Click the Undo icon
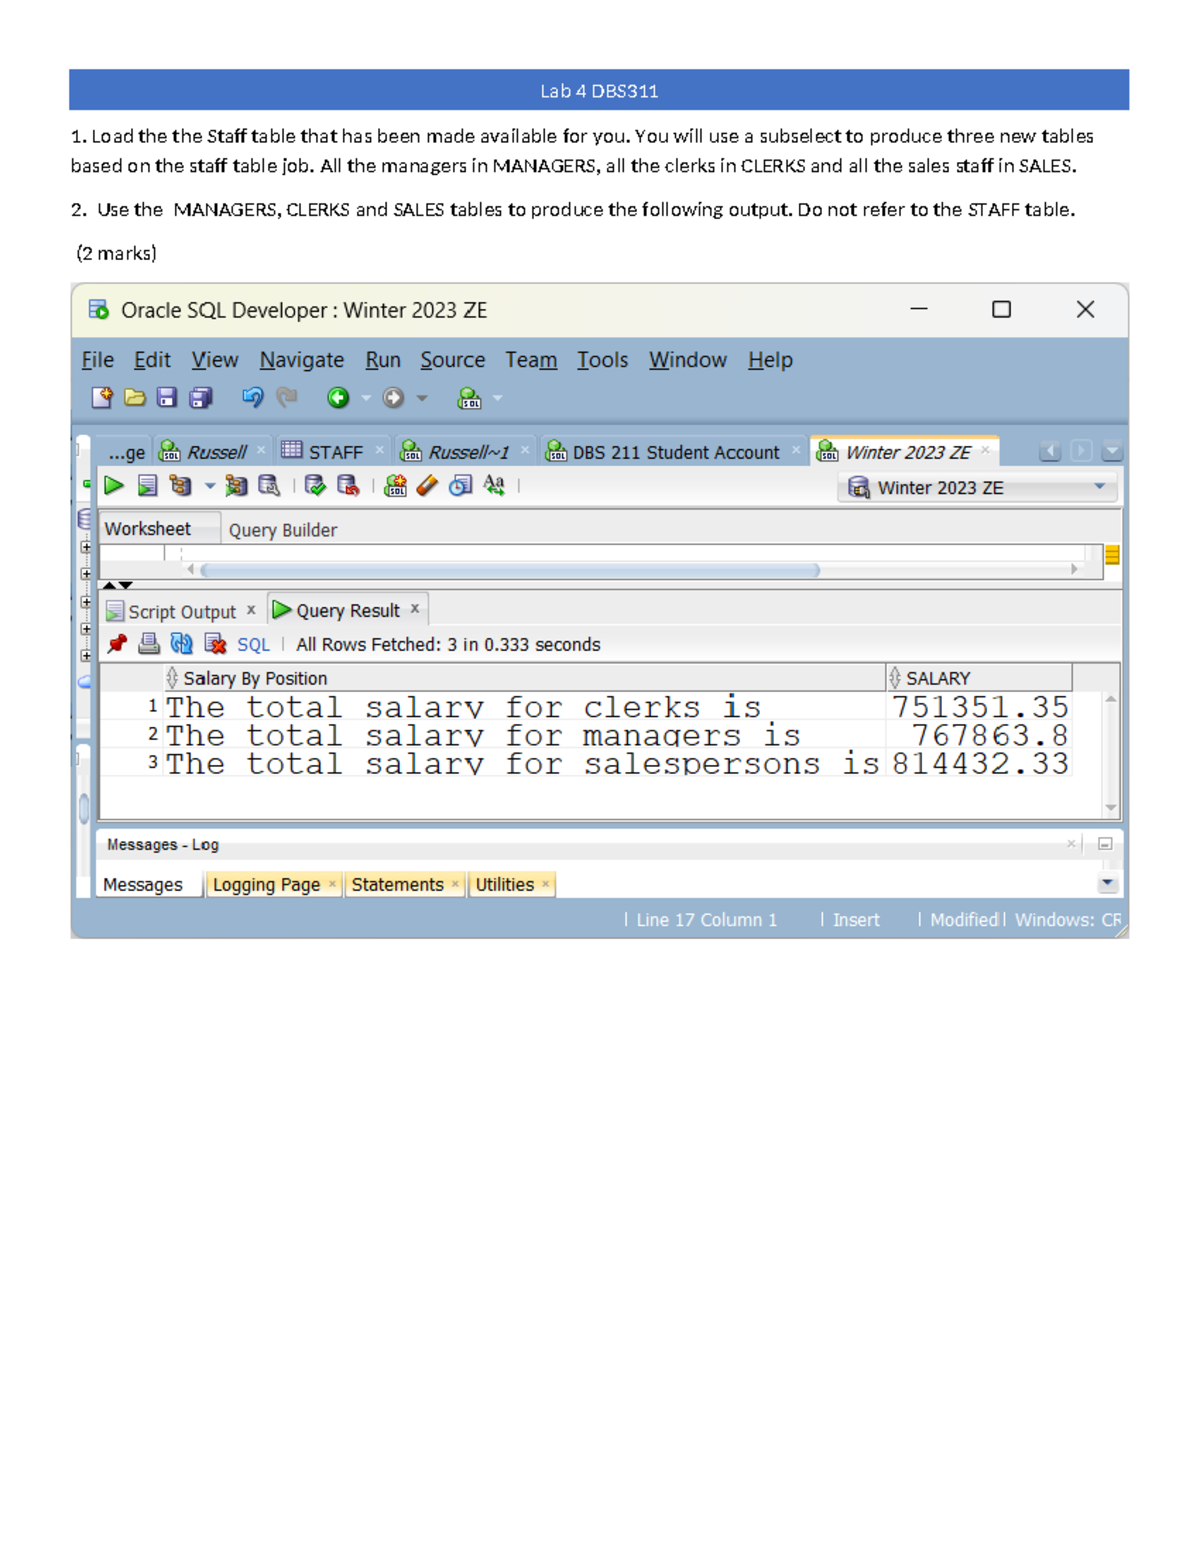1200x1553 pixels. pyautogui.click(x=251, y=397)
